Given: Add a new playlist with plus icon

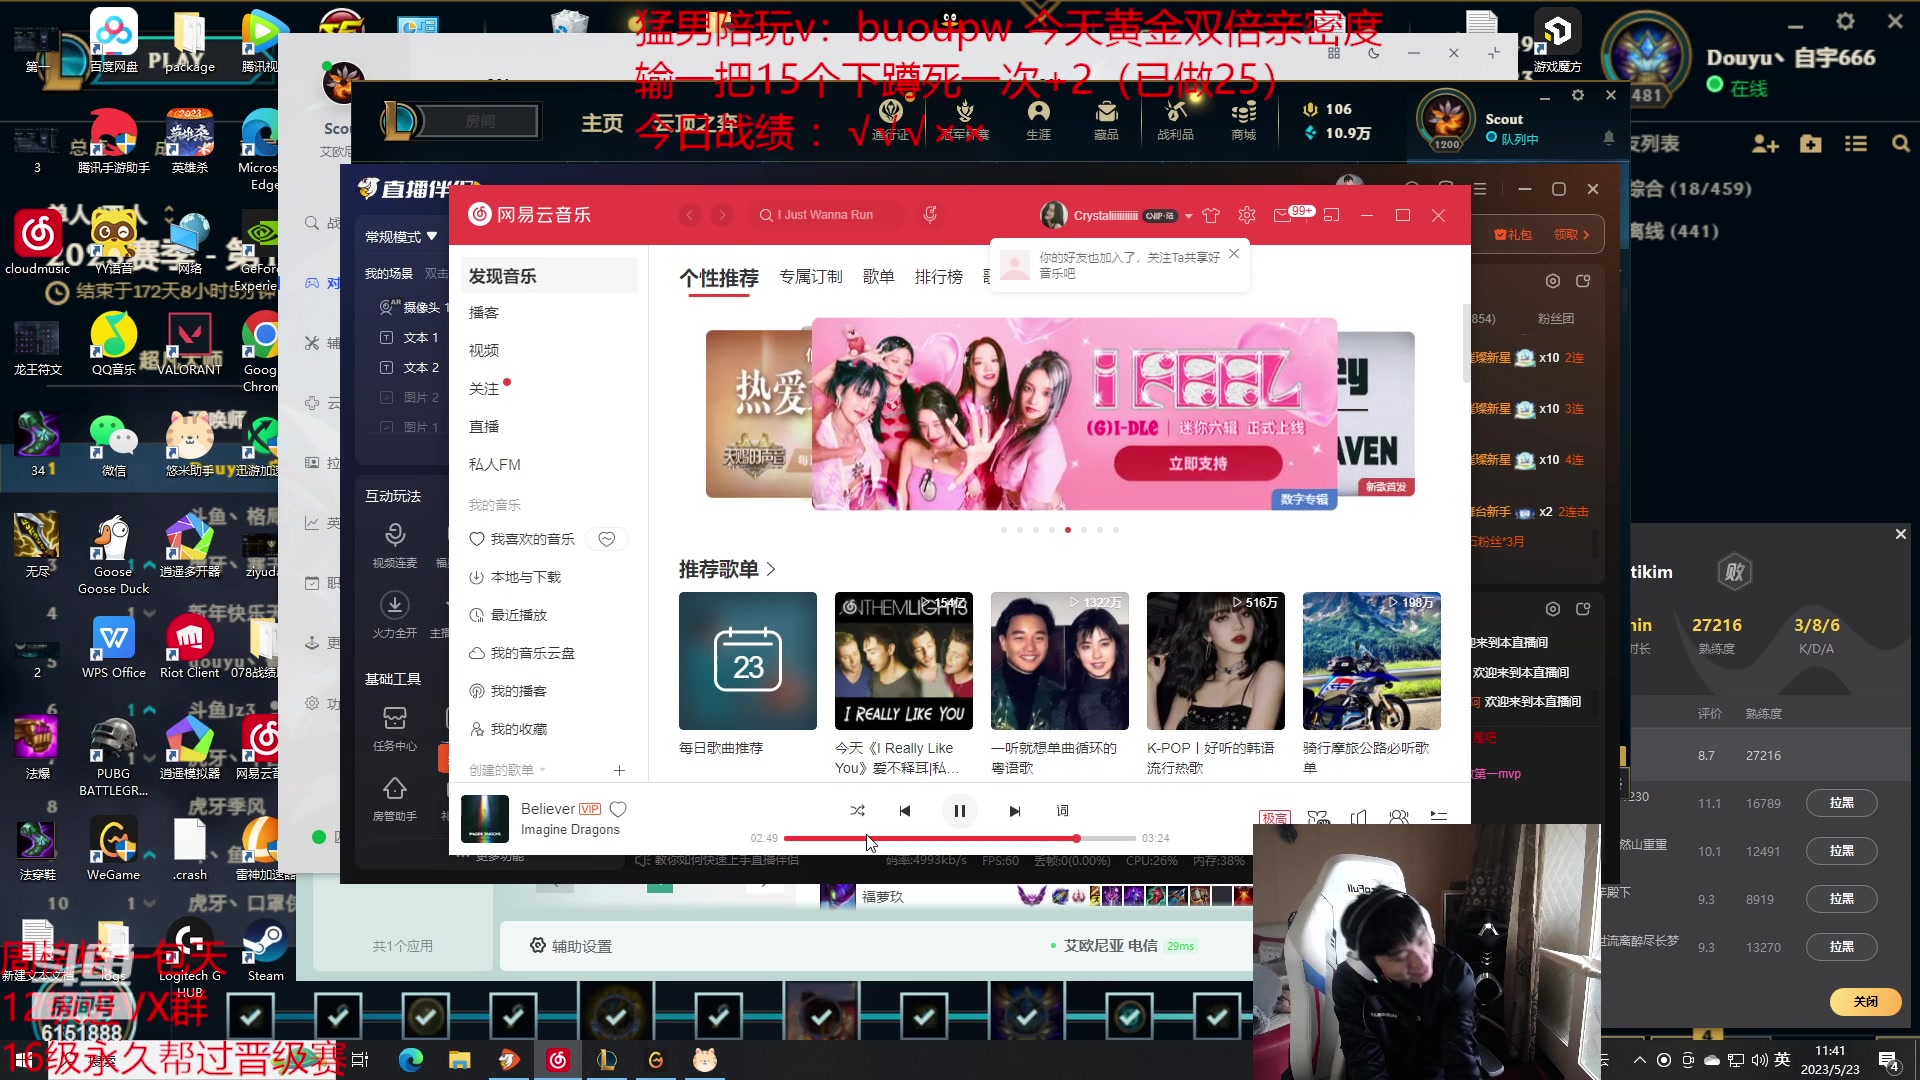Looking at the screenshot, I should click(x=619, y=770).
